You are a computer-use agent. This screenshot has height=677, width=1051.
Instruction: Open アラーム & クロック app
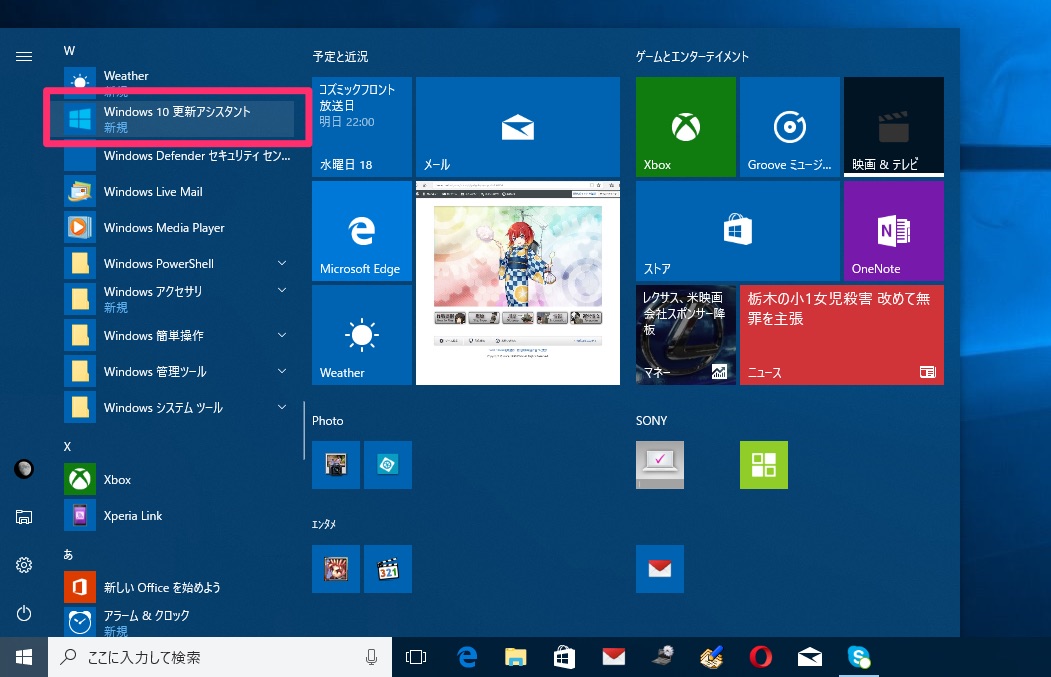tap(178, 622)
